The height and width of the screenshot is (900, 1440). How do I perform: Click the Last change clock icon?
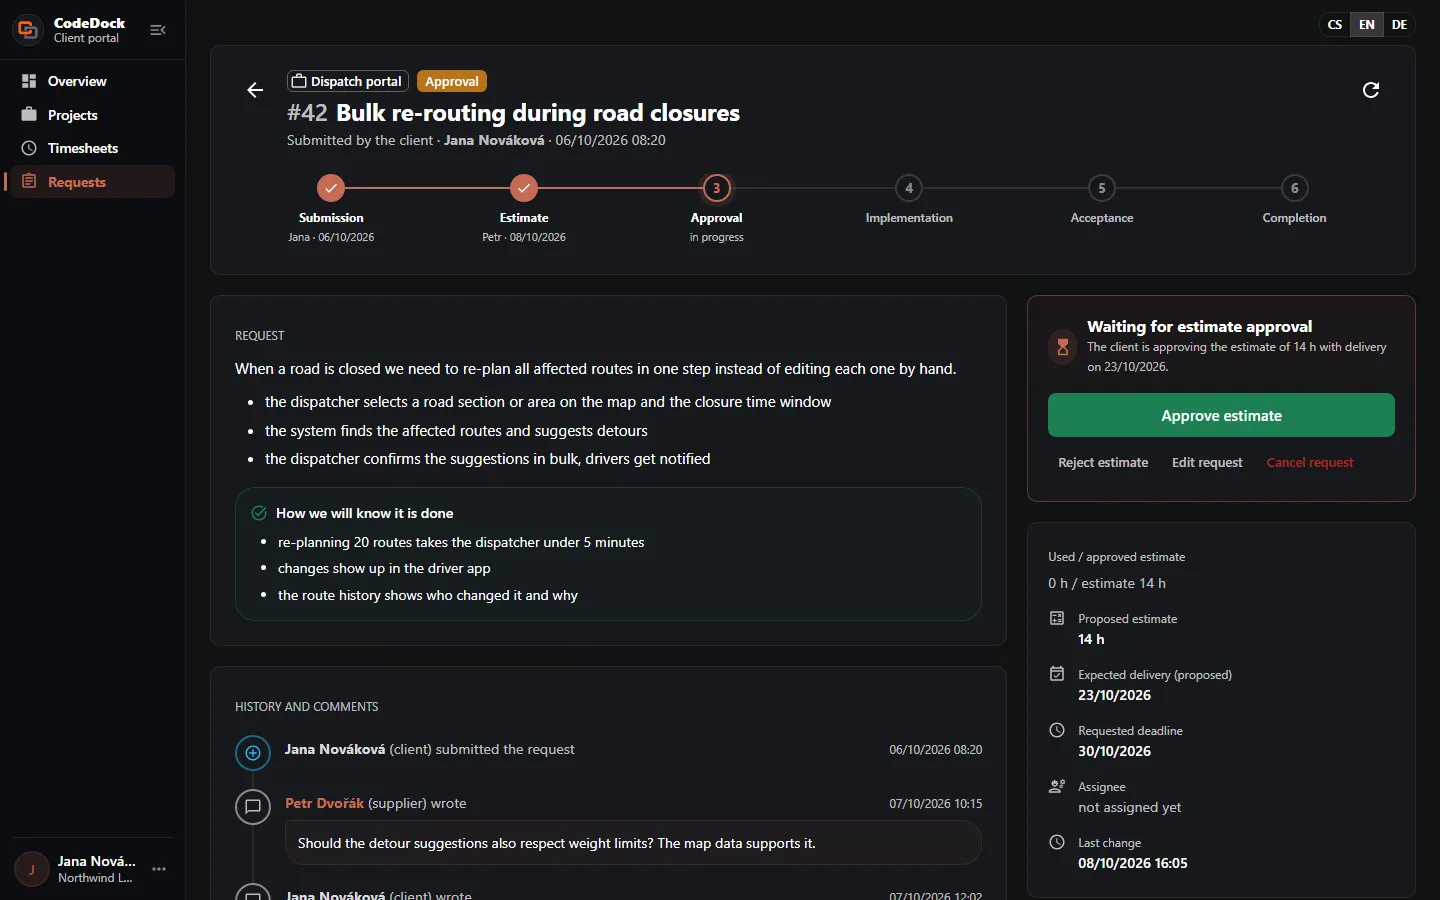(x=1057, y=842)
